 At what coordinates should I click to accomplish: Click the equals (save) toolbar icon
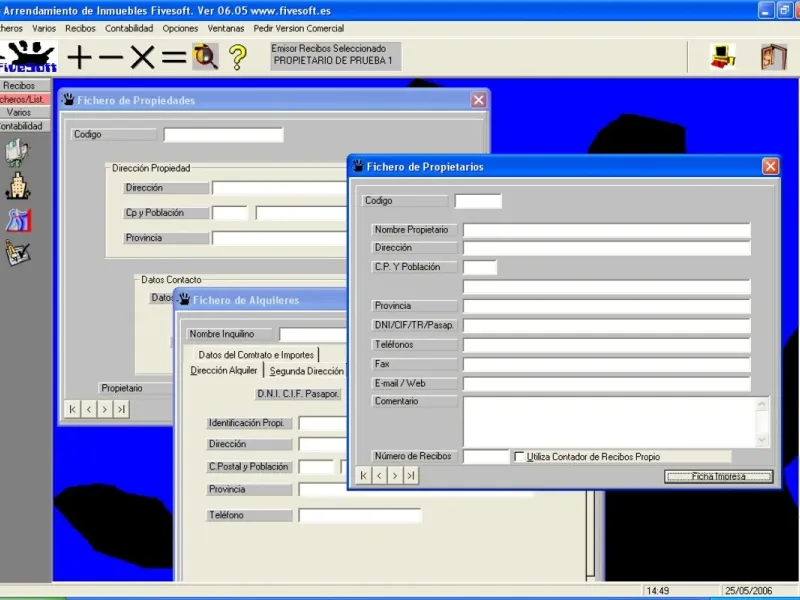click(x=174, y=57)
